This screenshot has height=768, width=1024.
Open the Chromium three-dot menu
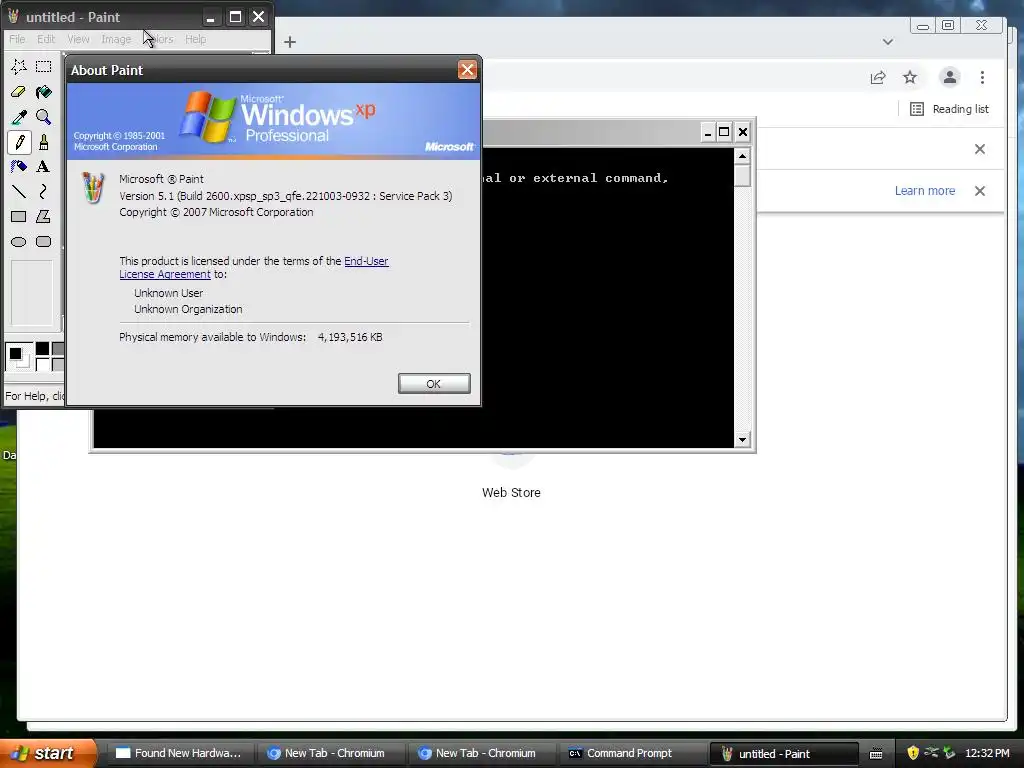tap(982, 78)
